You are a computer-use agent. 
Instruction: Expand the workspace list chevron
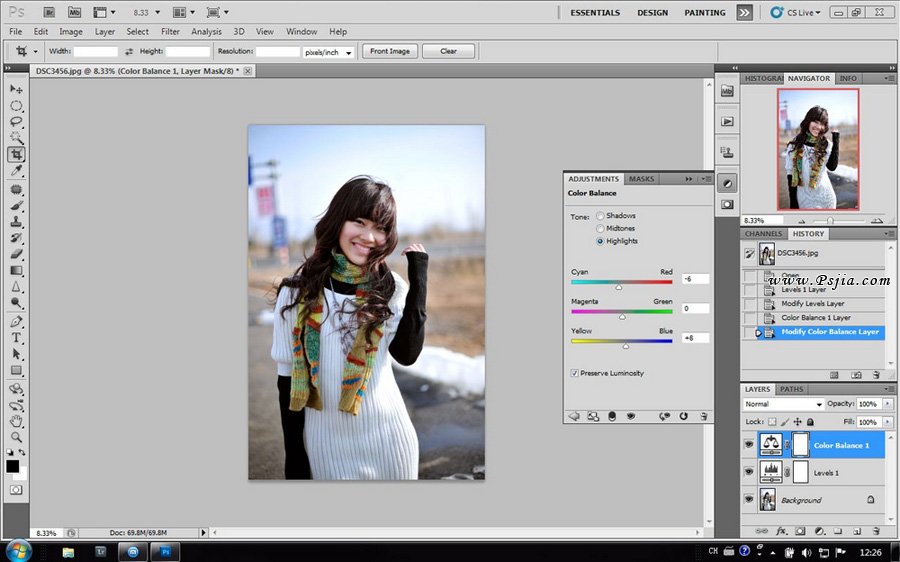[744, 13]
